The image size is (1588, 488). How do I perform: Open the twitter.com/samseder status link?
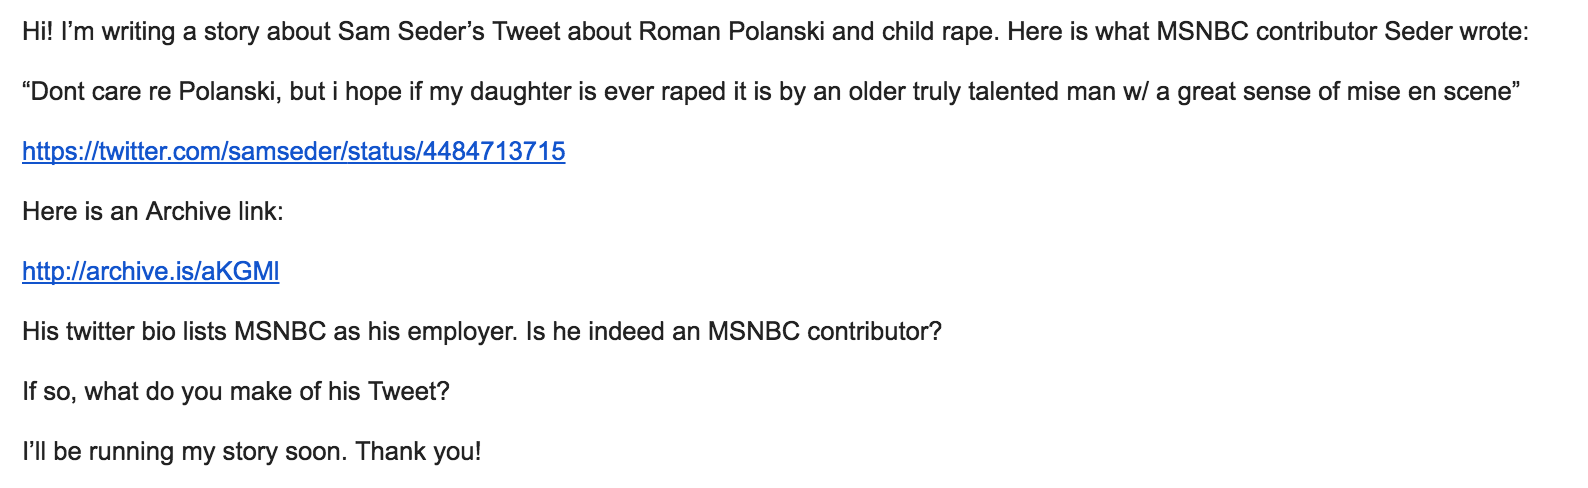[x=293, y=152]
